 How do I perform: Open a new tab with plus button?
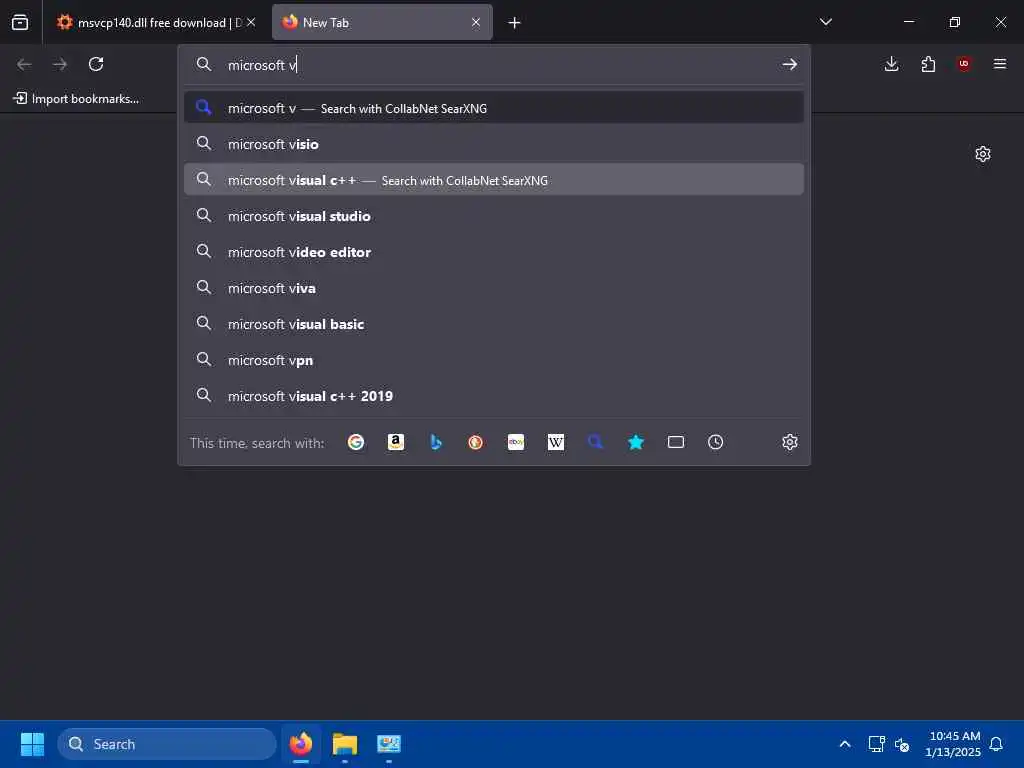point(515,23)
